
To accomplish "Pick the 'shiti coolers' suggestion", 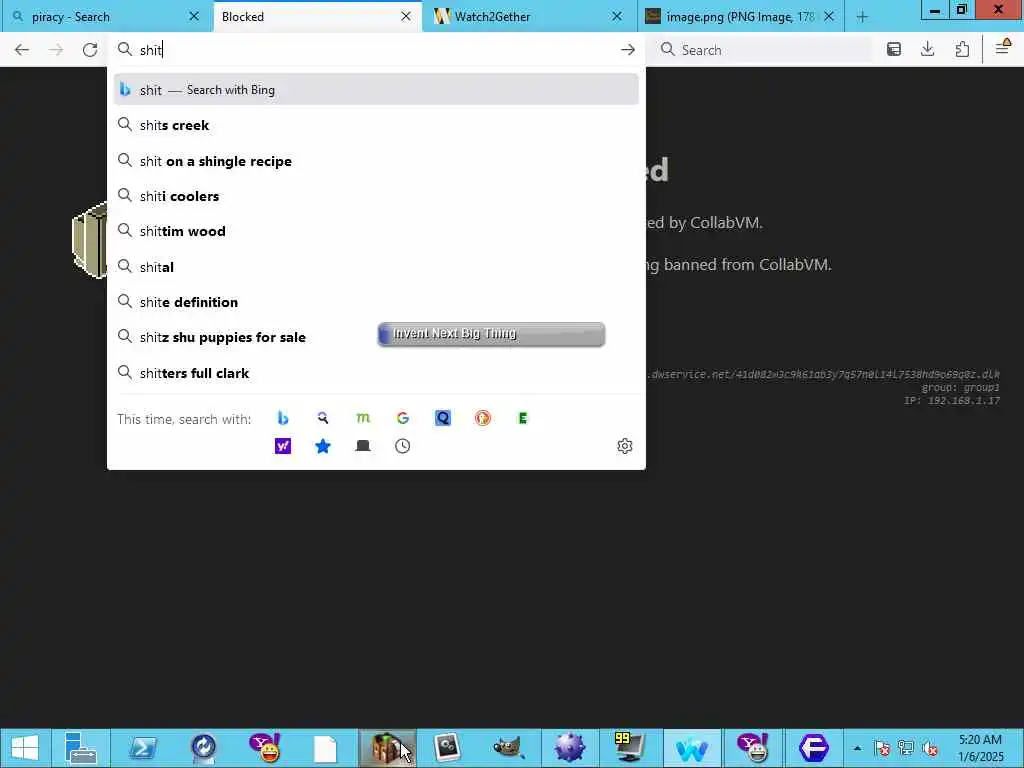I will 376,196.
